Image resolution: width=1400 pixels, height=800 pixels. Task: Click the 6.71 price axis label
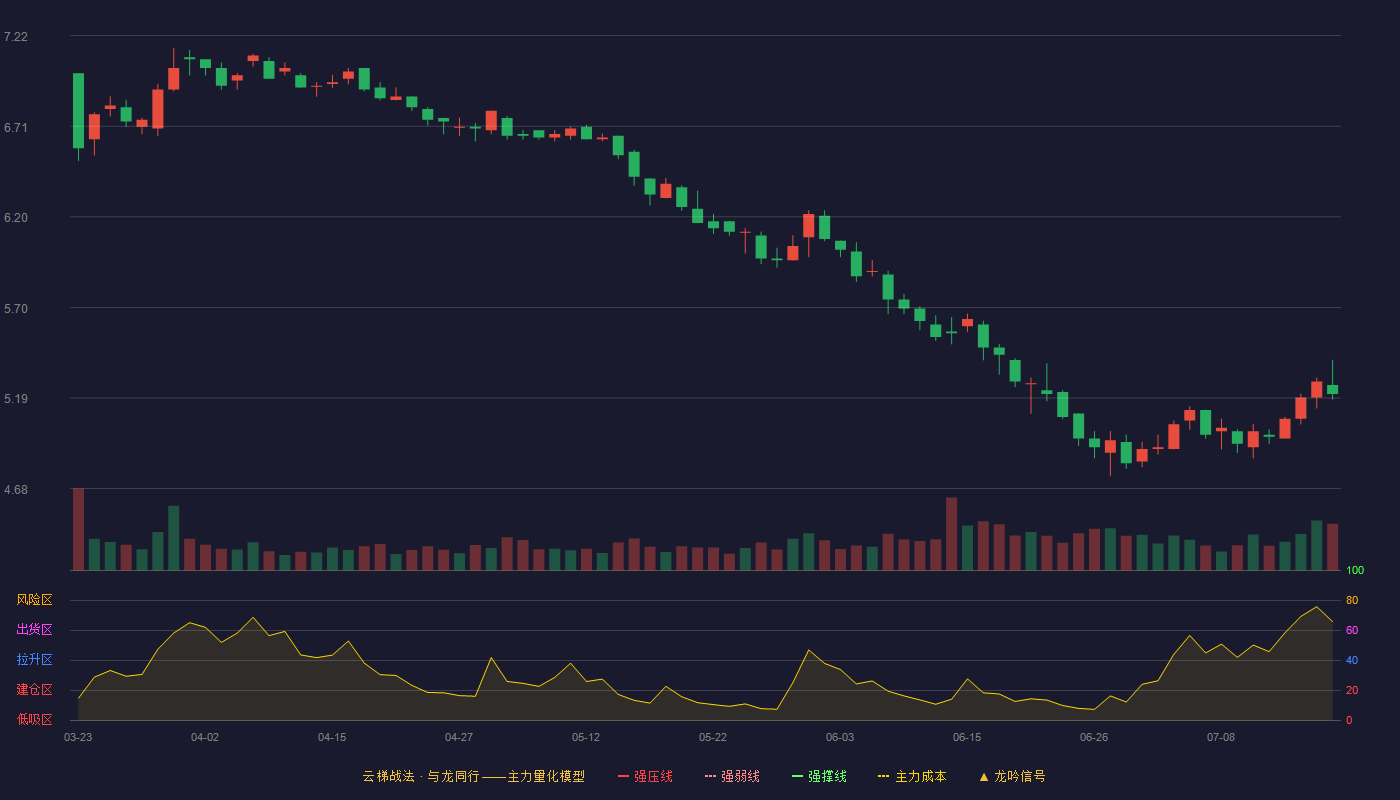coord(16,128)
